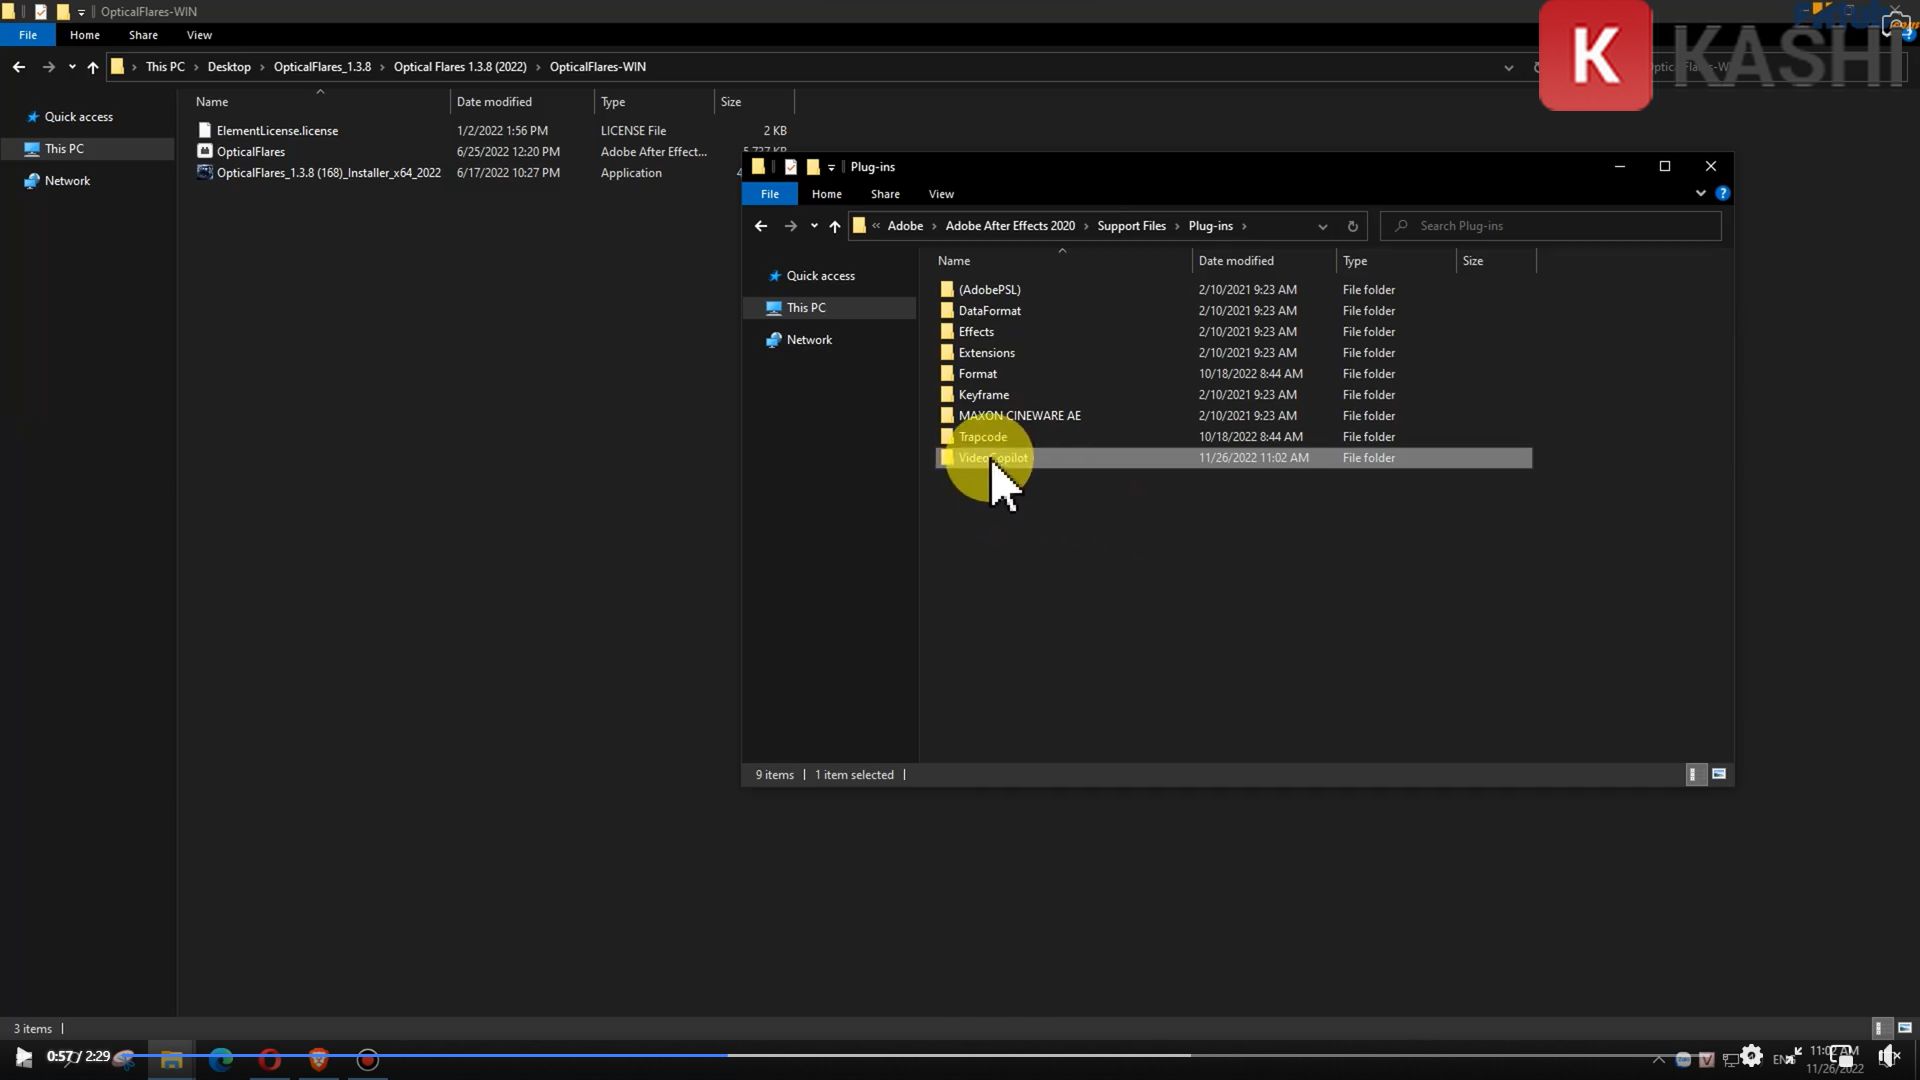Switch Plug-ins window to large icons view

pos(1719,774)
